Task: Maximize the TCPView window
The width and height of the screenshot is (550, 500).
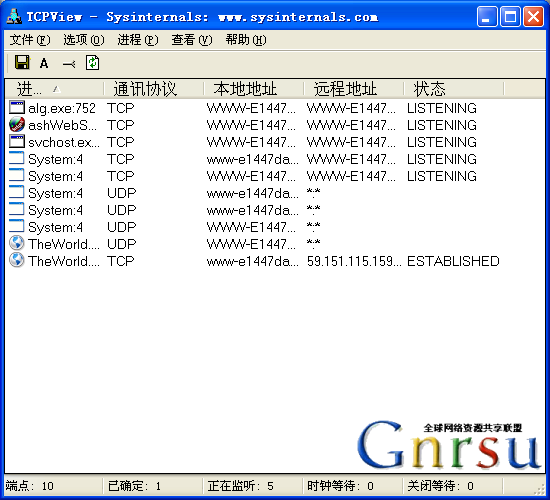Action: coord(510,16)
